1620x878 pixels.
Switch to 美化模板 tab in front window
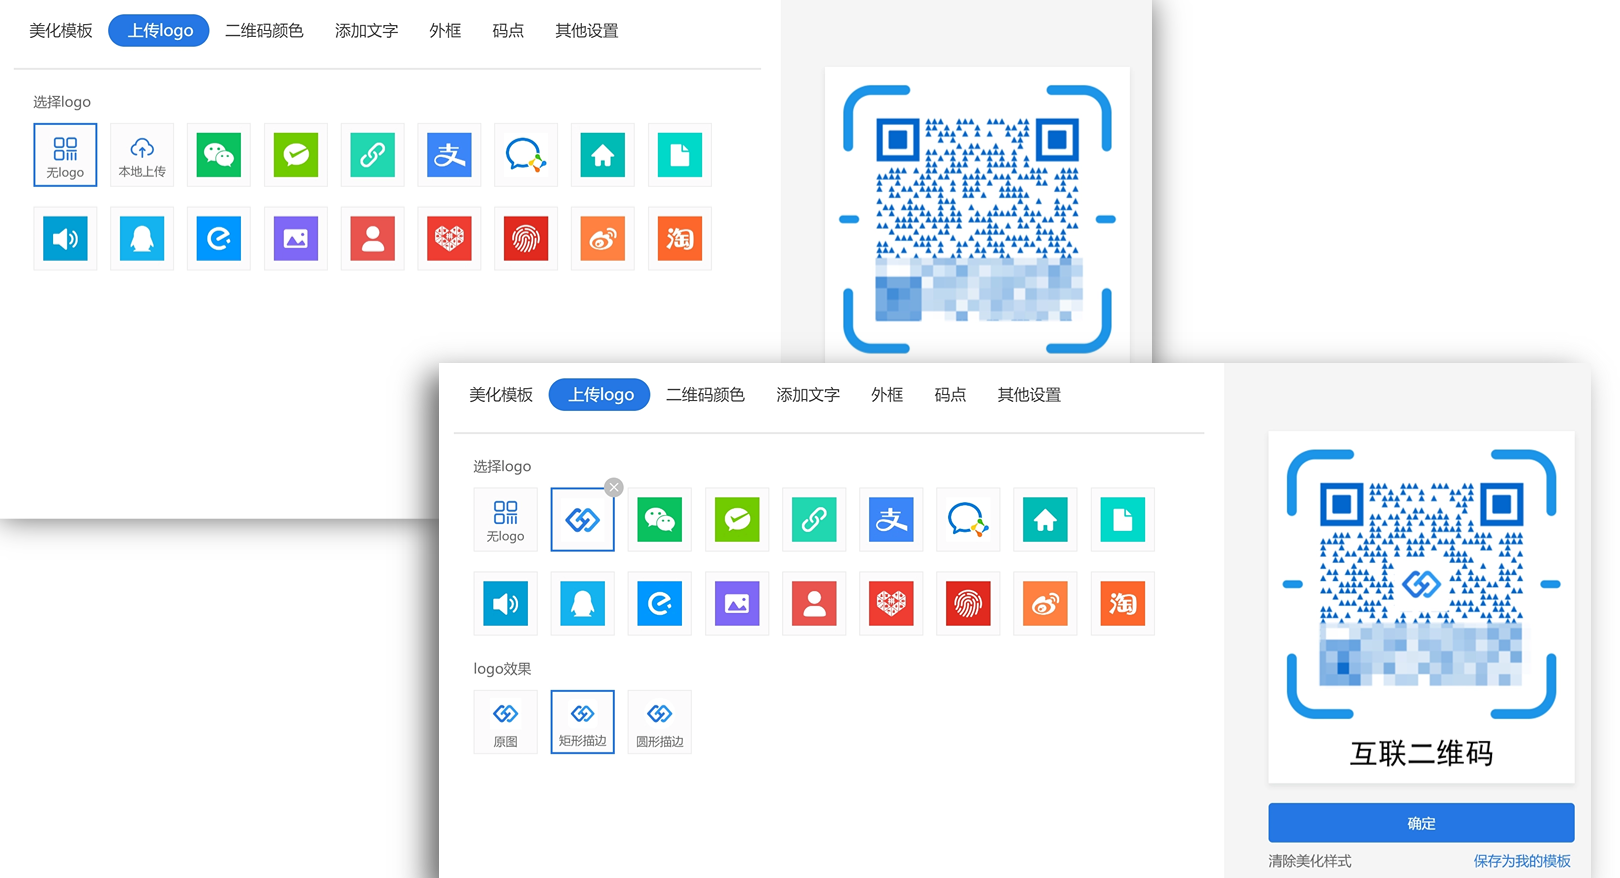[501, 395]
